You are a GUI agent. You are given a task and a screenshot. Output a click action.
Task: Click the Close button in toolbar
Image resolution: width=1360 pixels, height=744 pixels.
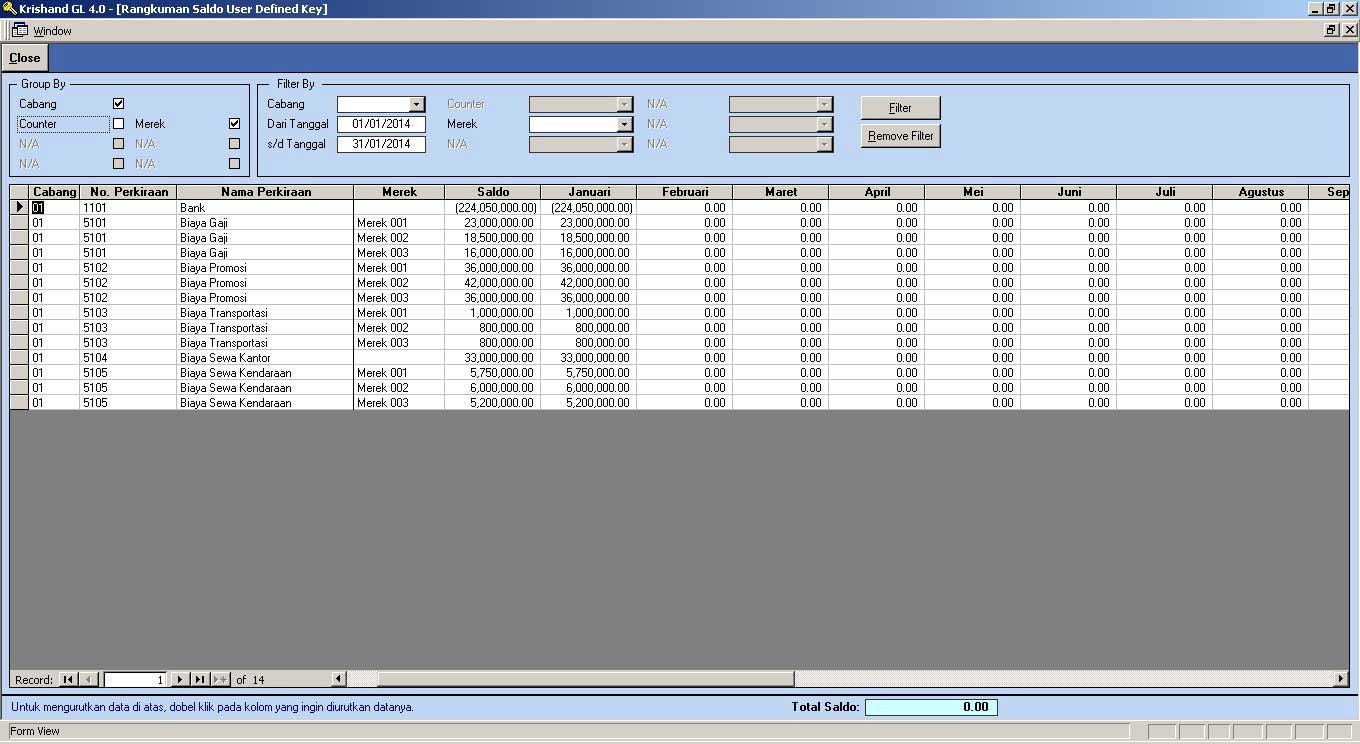(x=24, y=58)
